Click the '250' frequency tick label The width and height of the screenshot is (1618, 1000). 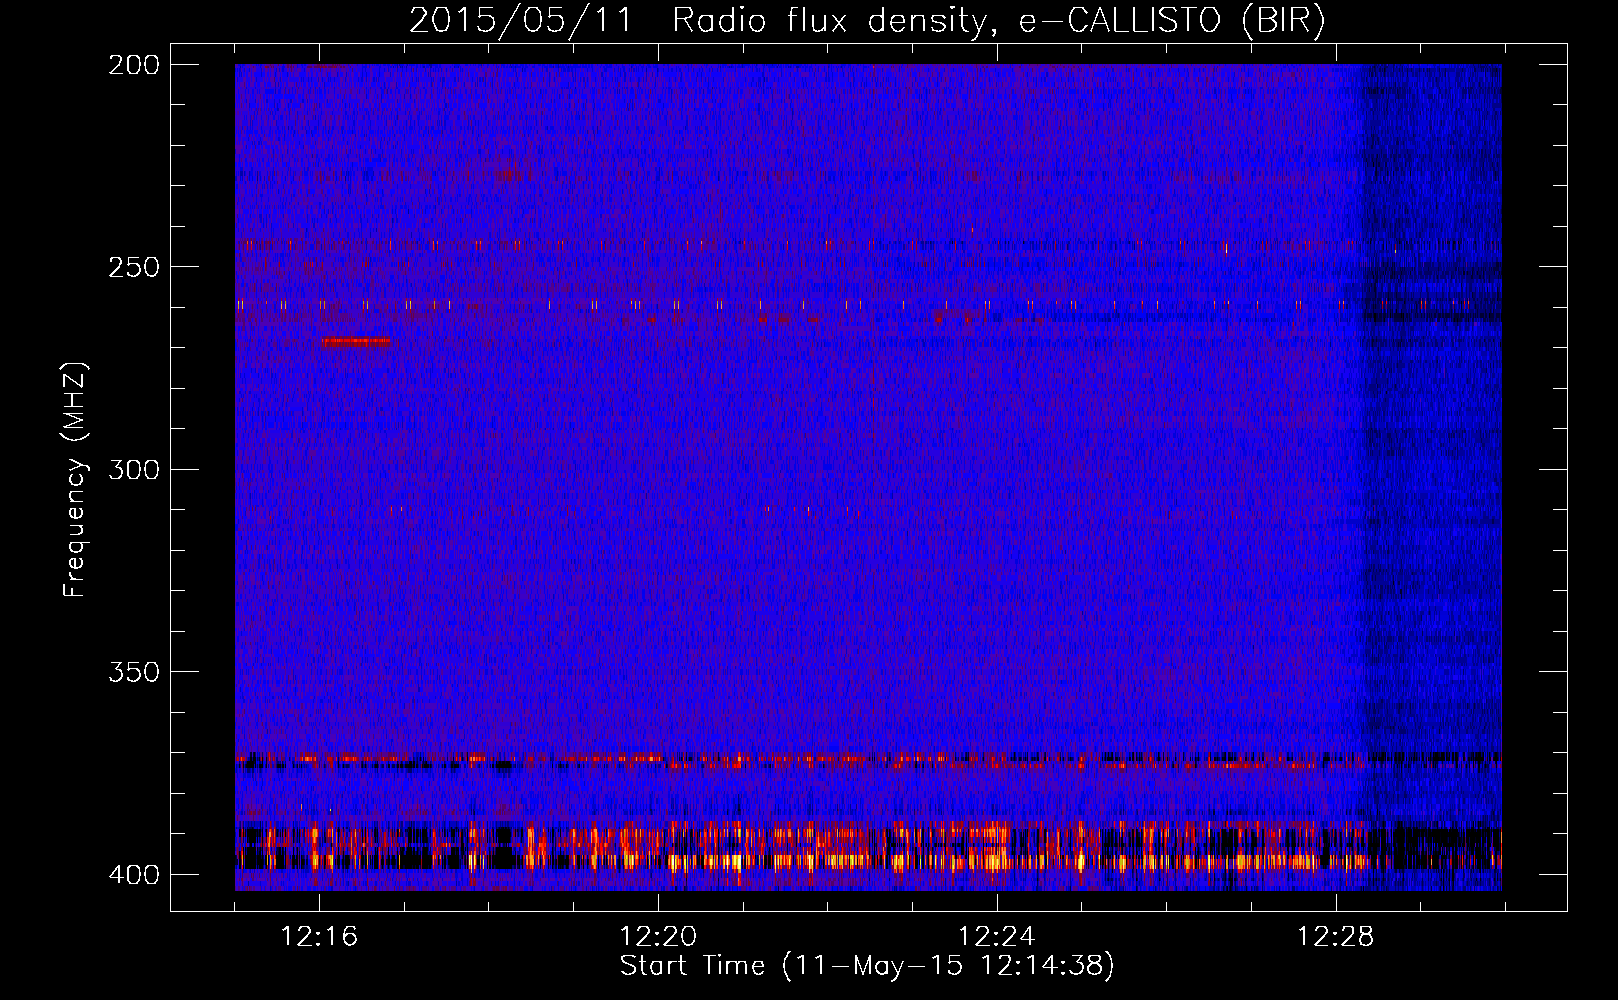133,267
